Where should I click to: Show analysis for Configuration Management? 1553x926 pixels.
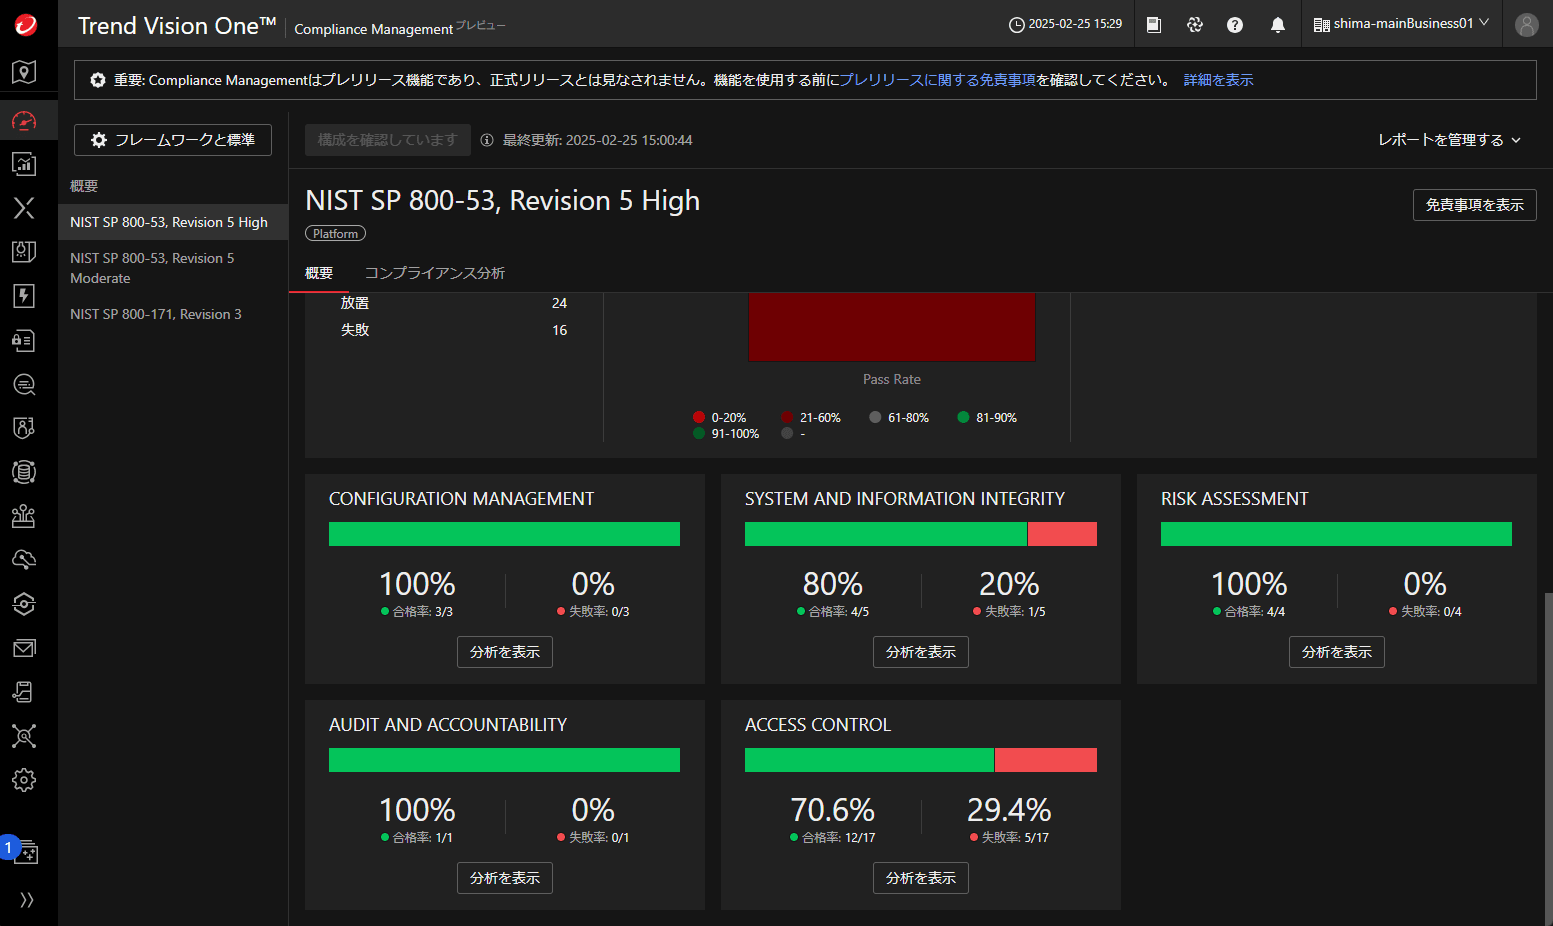point(505,652)
